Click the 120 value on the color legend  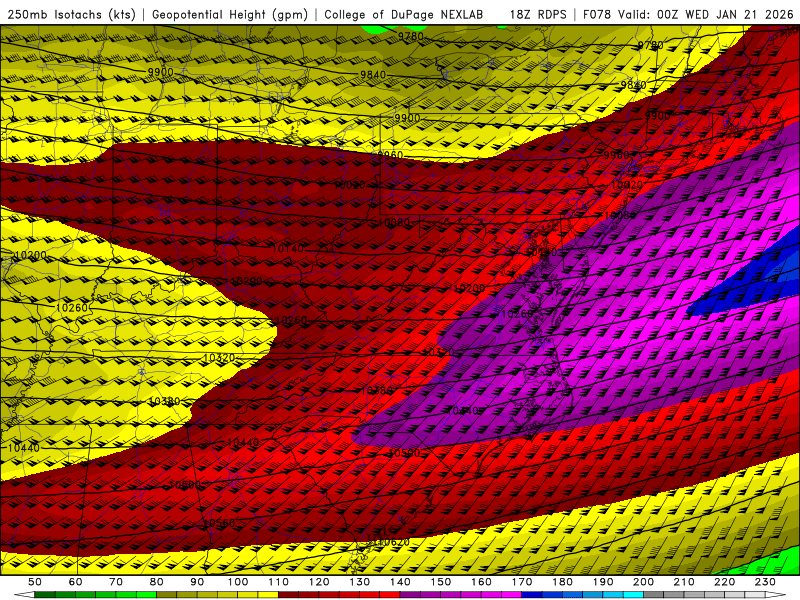click(319, 582)
